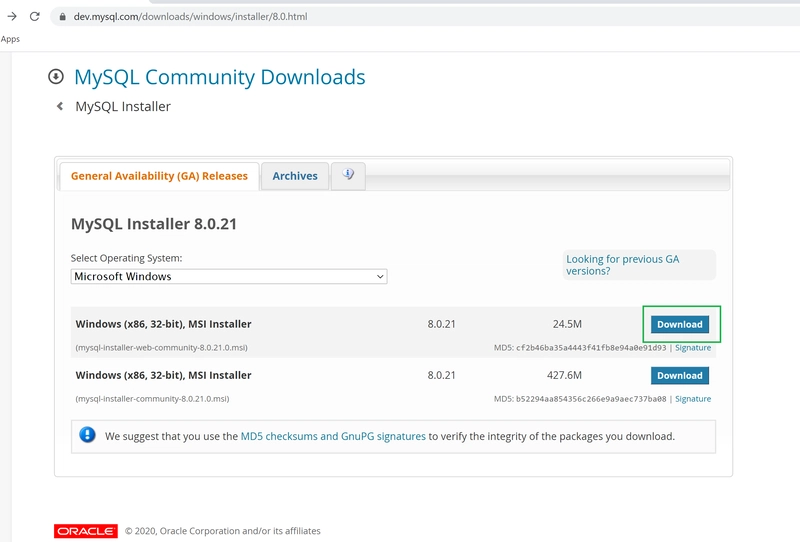Follow the Looking for previous GA versions link

[x=622, y=265]
